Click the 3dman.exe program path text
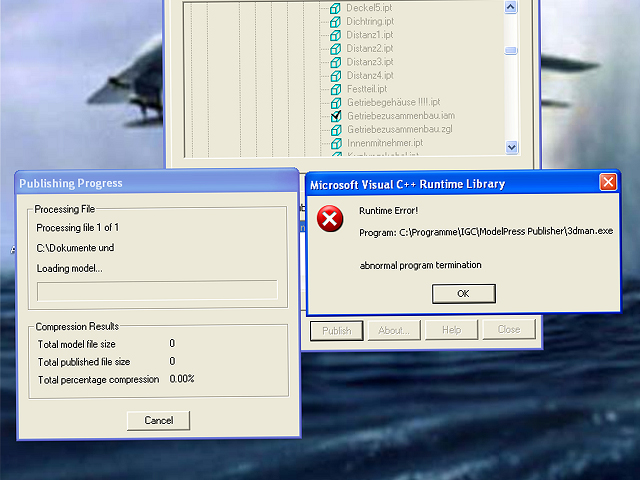 coord(486,231)
